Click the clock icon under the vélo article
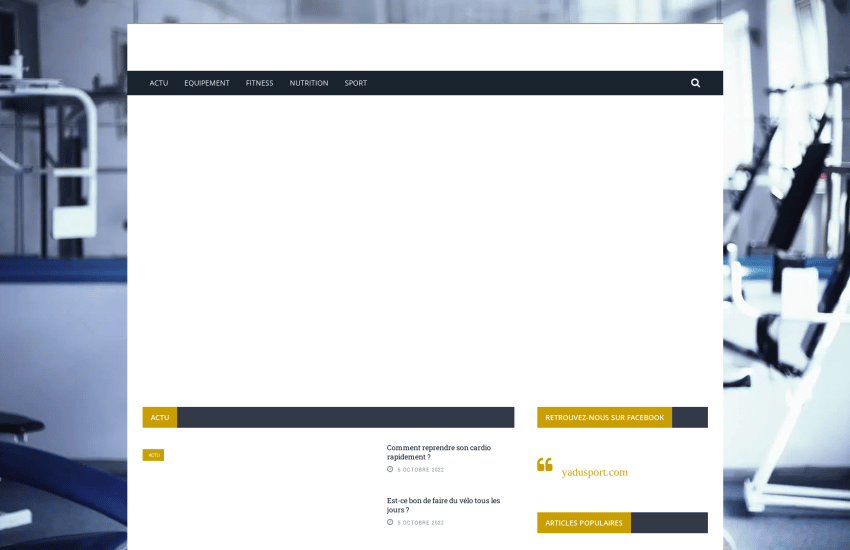 [x=390, y=522]
